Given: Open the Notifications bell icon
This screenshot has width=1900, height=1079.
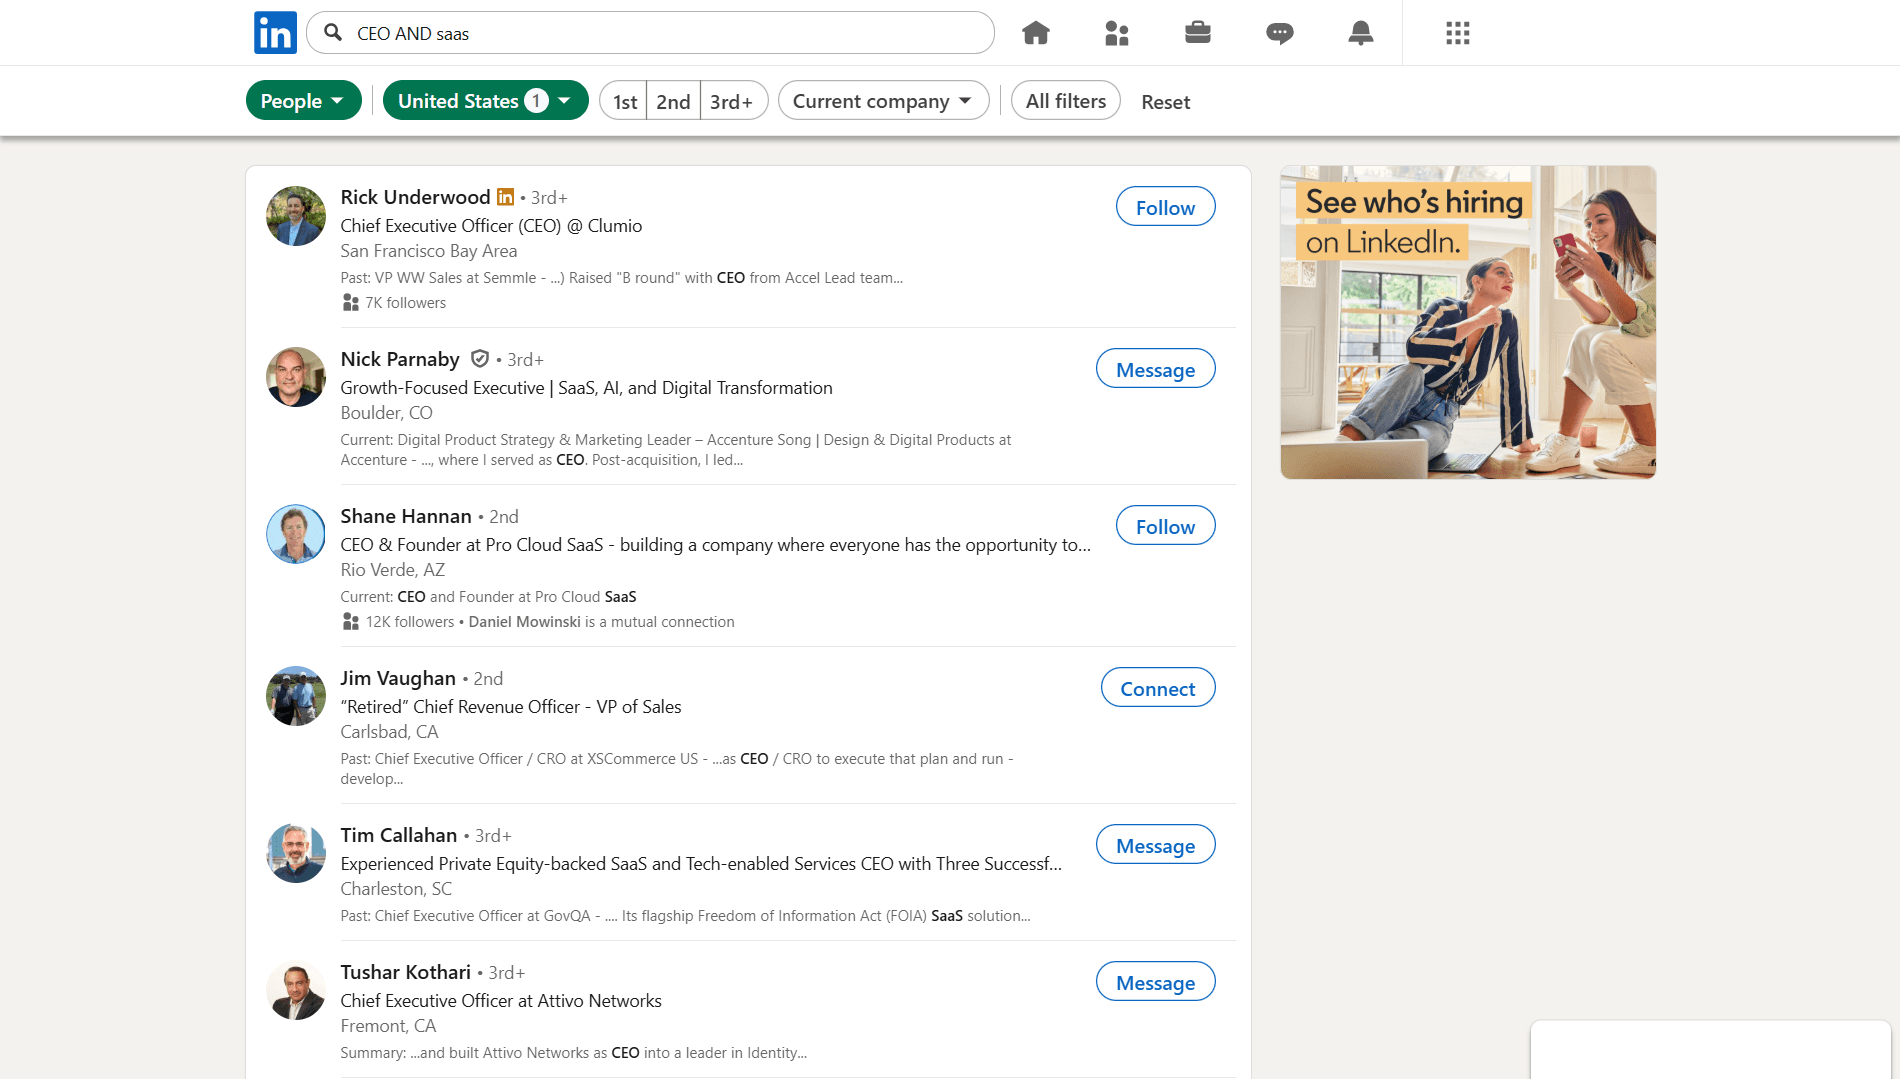Looking at the screenshot, I should [x=1360, y=32].
